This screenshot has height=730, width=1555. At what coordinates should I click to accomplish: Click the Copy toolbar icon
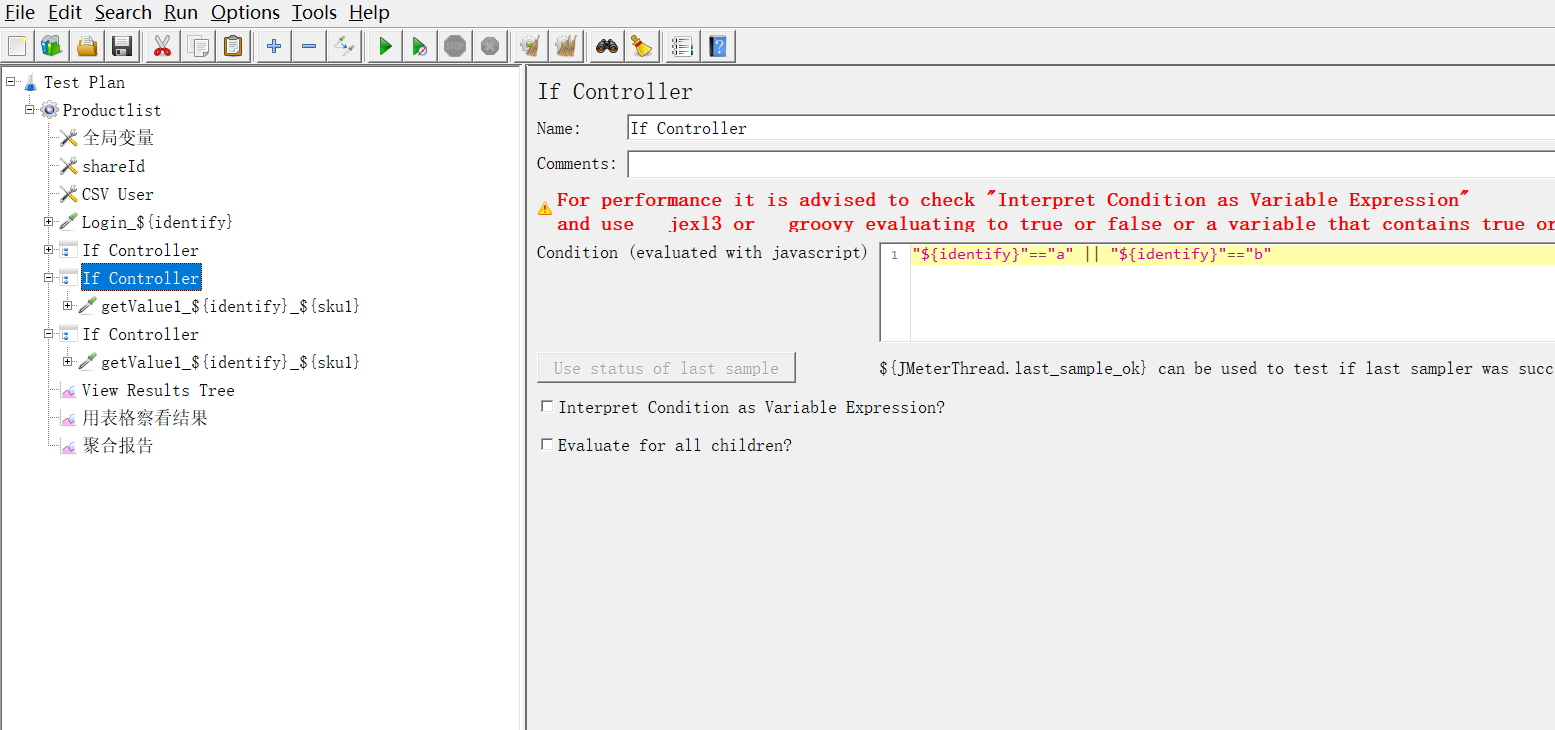[x=198, y=46]
